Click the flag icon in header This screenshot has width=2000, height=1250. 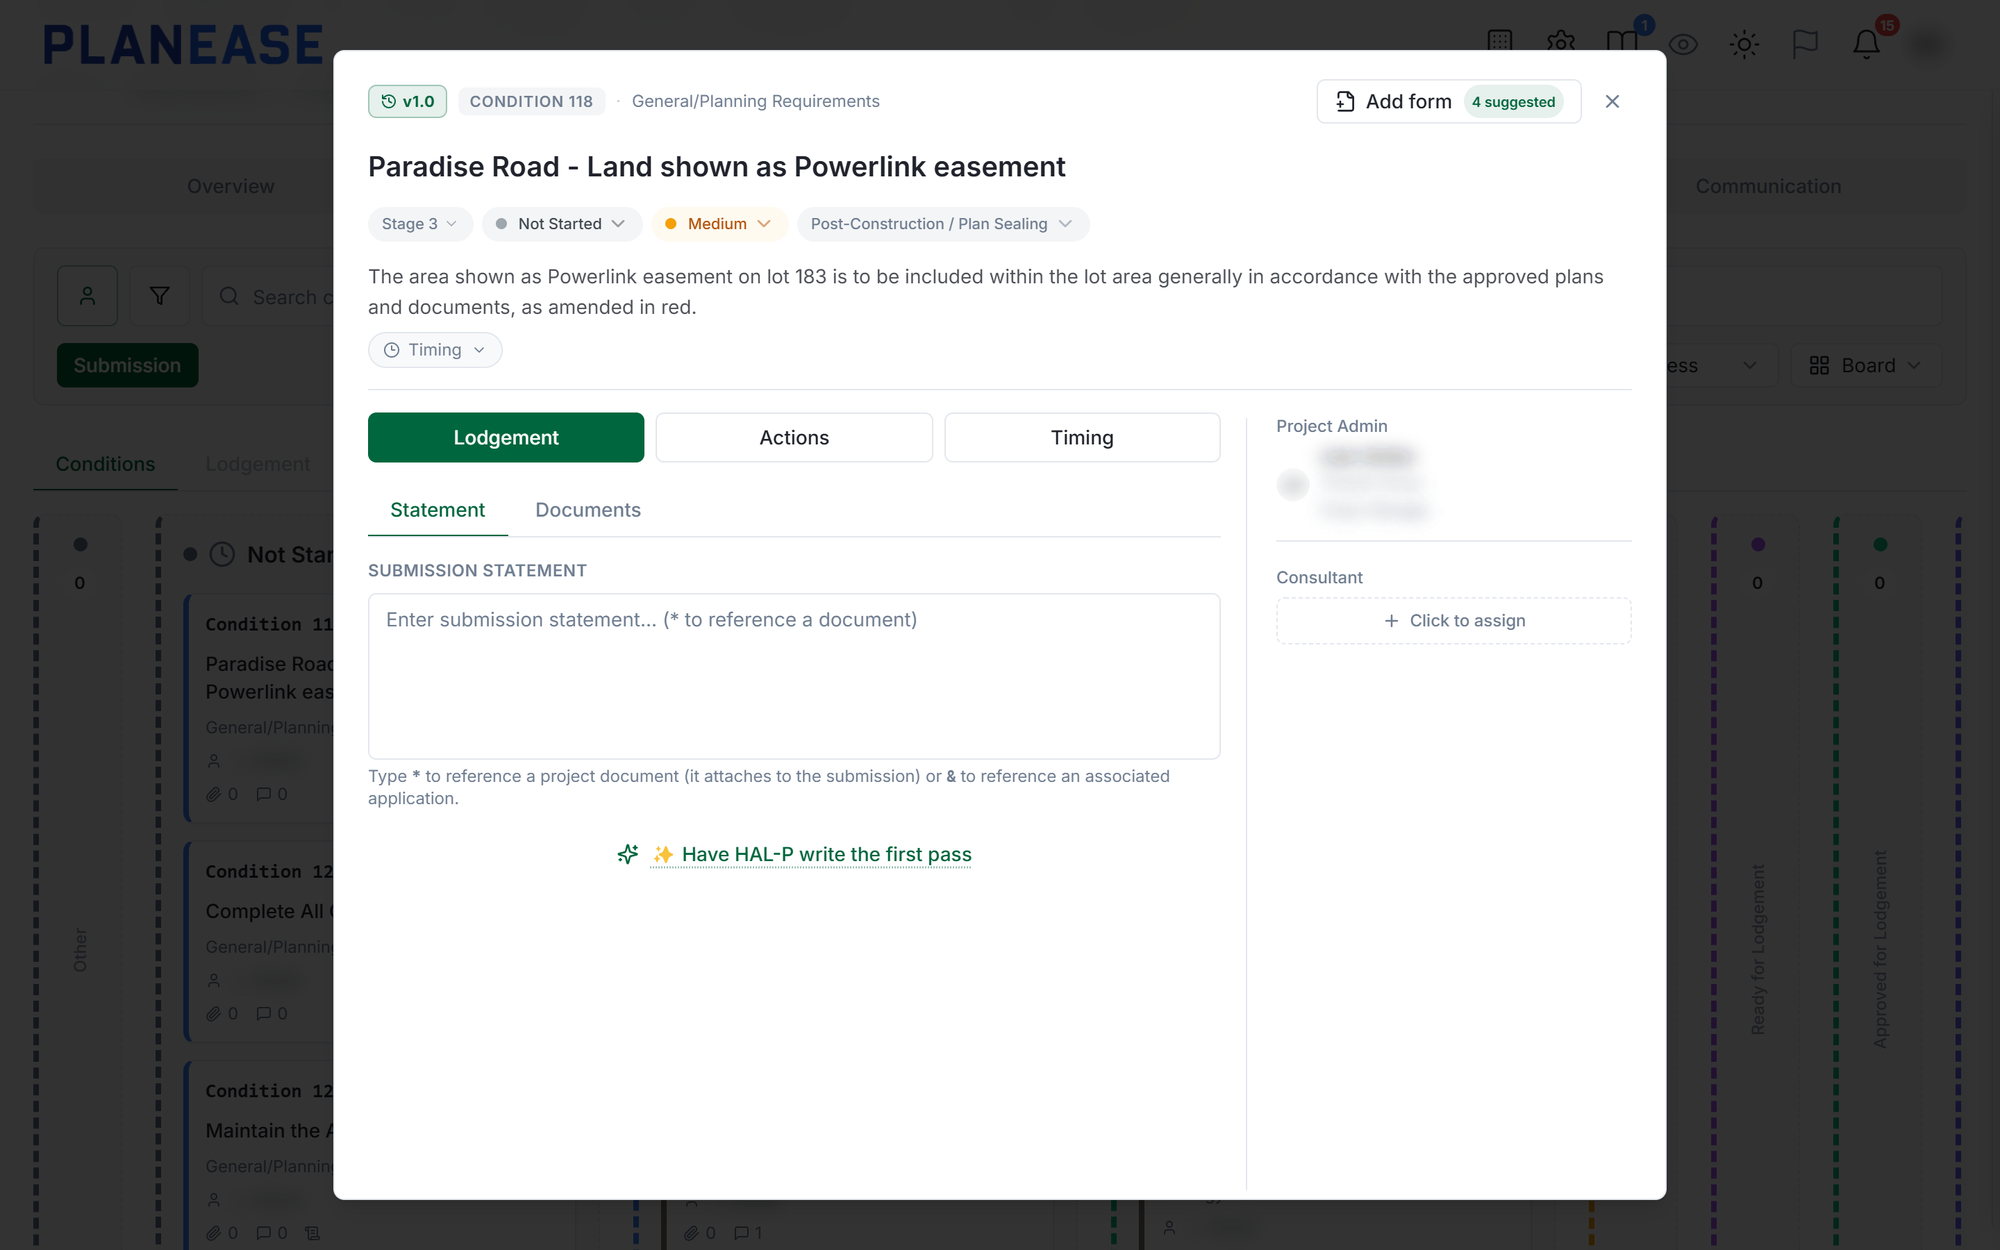coord(1805,44)
